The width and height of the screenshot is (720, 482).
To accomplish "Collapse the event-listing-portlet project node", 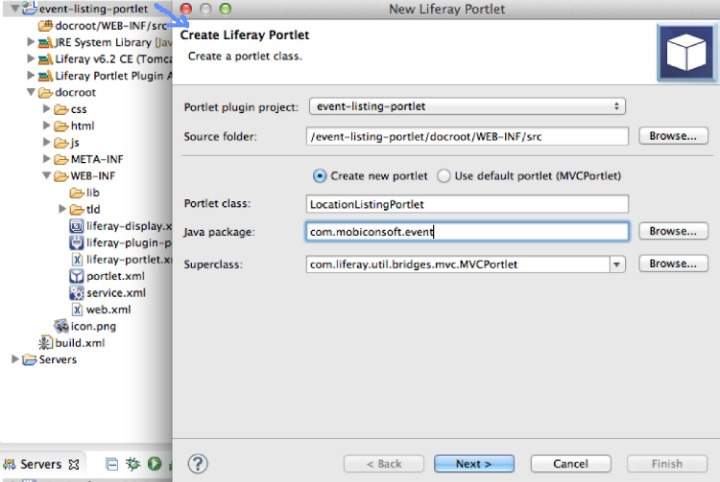I will (x=15, y=8).
